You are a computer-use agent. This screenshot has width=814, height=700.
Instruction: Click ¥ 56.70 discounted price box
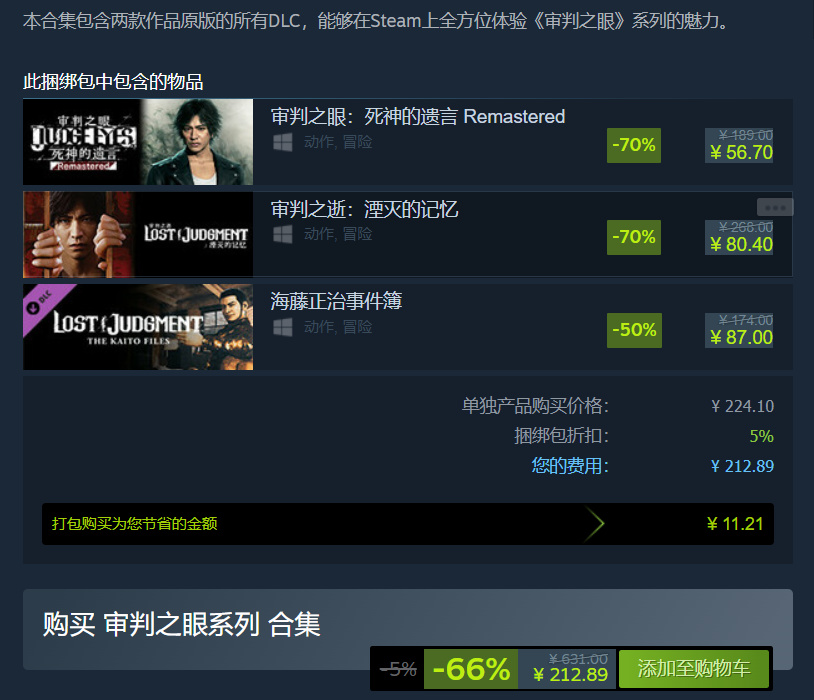coord(739,145)
